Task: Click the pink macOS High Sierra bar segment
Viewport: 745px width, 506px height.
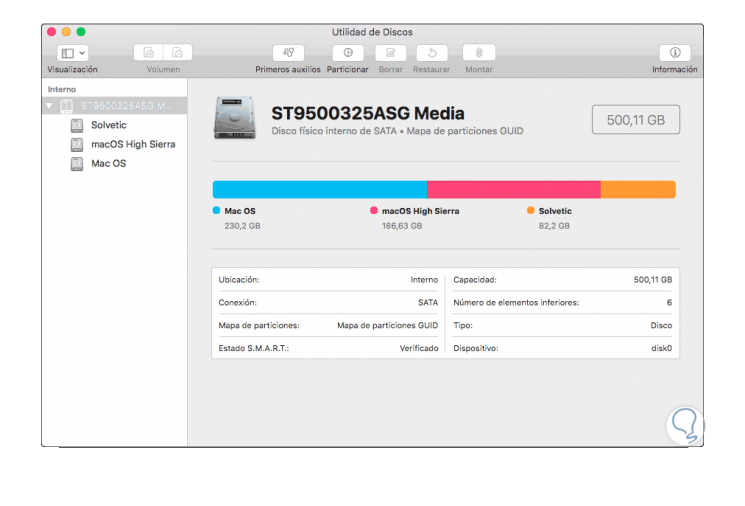Action: pyautogui.click(x=514, y=190)
